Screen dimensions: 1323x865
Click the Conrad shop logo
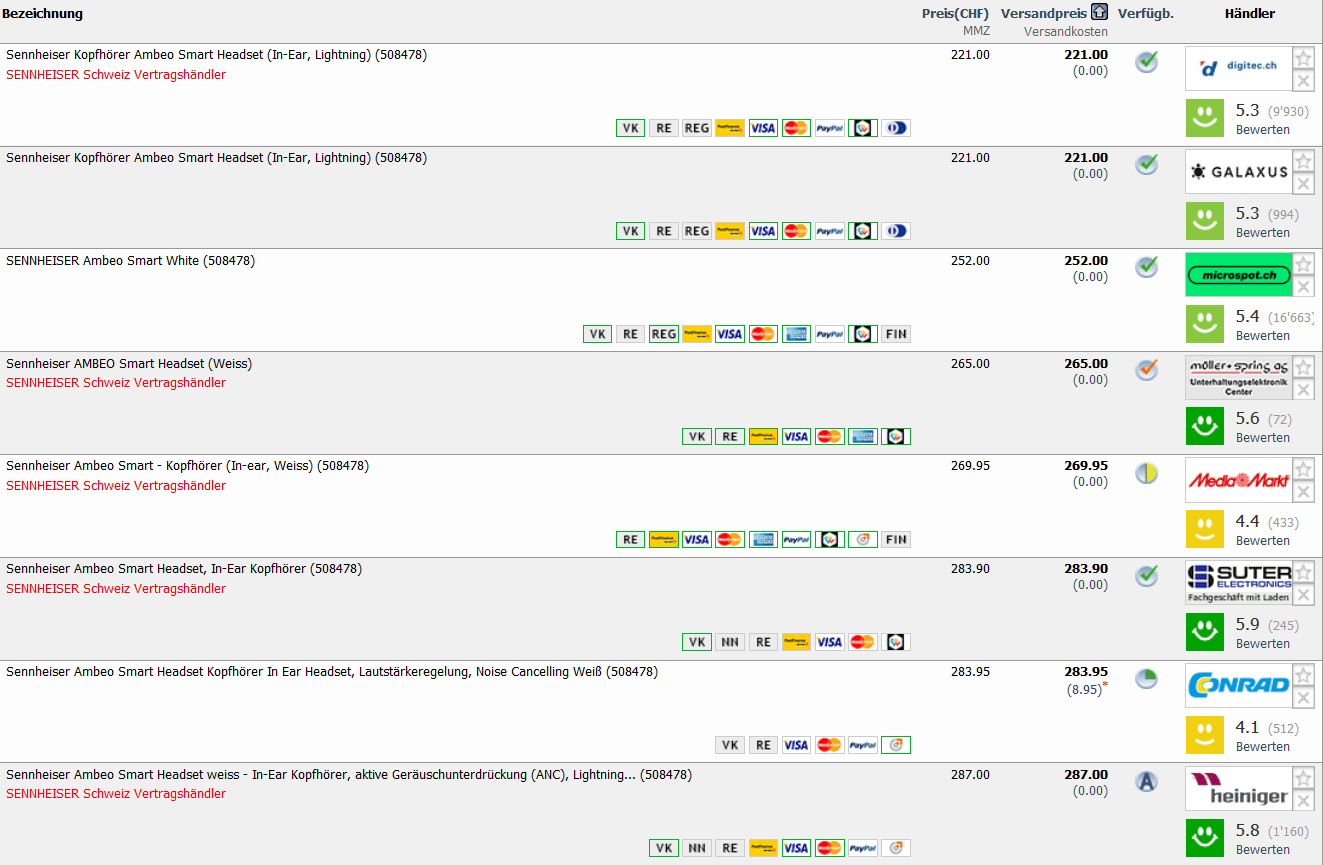[x=1238, y=686]
